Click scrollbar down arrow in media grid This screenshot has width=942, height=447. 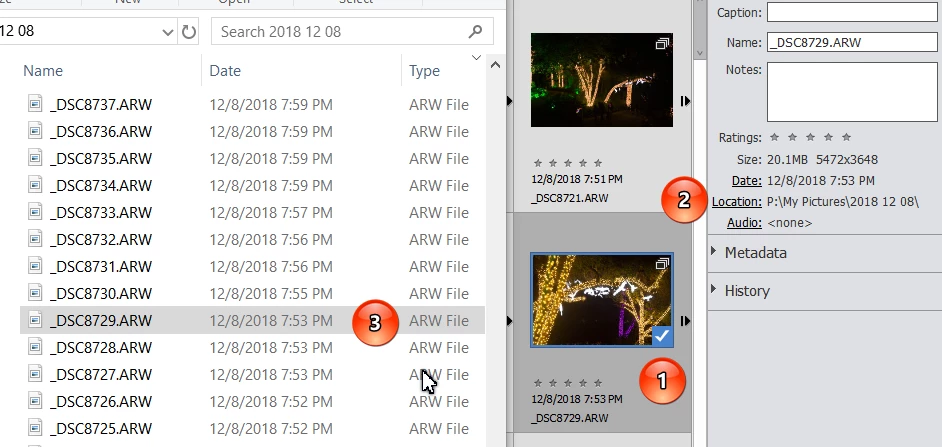699,53
